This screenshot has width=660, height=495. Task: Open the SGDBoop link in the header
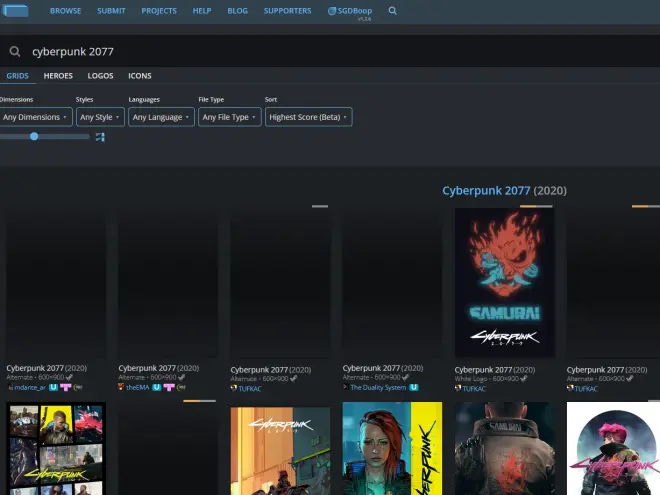pyautogui.click(x=350, y=11)
